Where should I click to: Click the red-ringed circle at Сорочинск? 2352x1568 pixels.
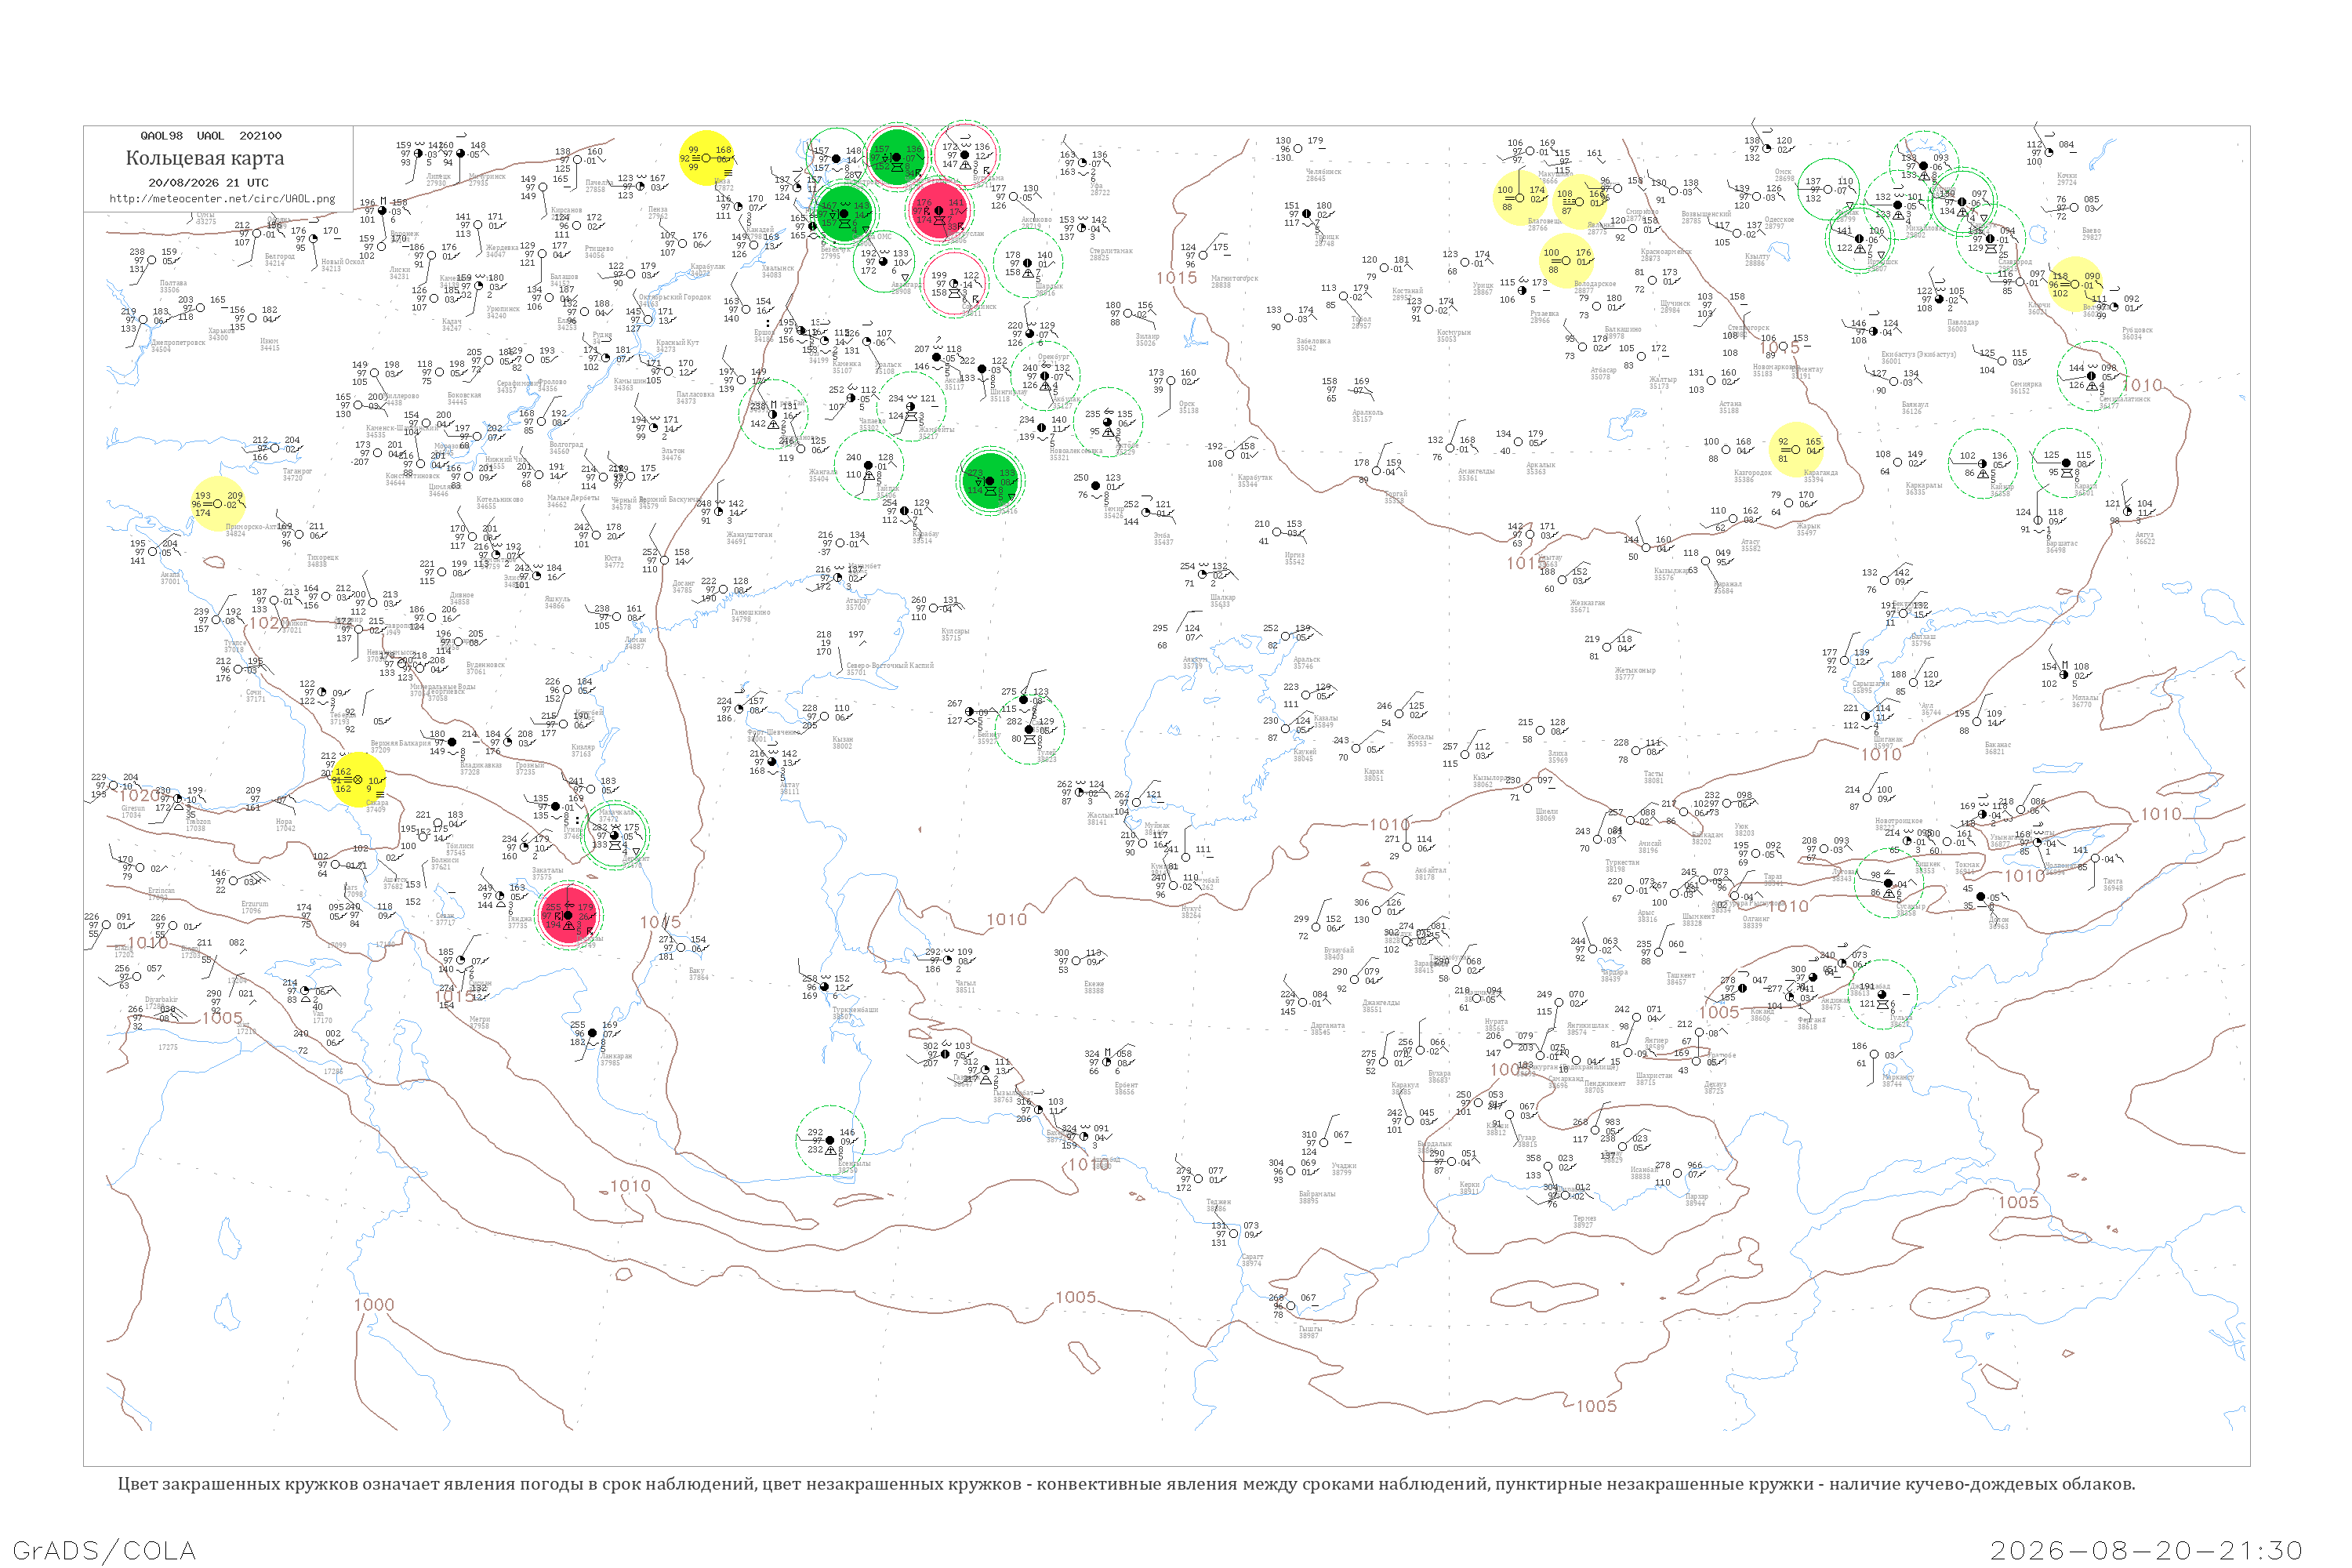pyautogui.click(x=954, y=283)
